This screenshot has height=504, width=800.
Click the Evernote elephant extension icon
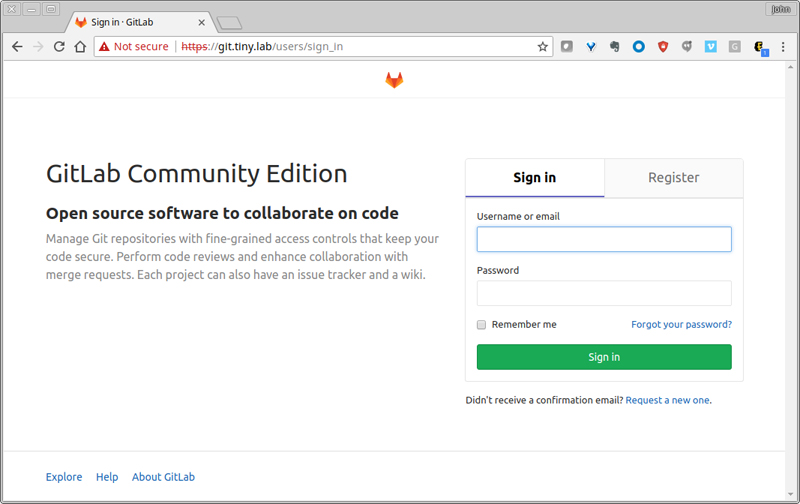tap(614, 46)
